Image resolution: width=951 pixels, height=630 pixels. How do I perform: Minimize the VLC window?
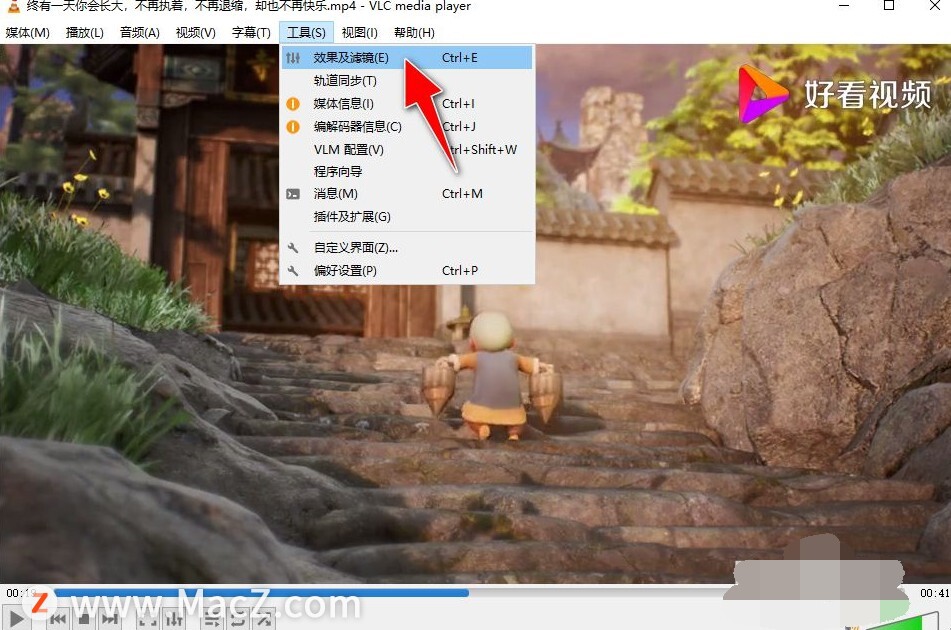(844, 5)
